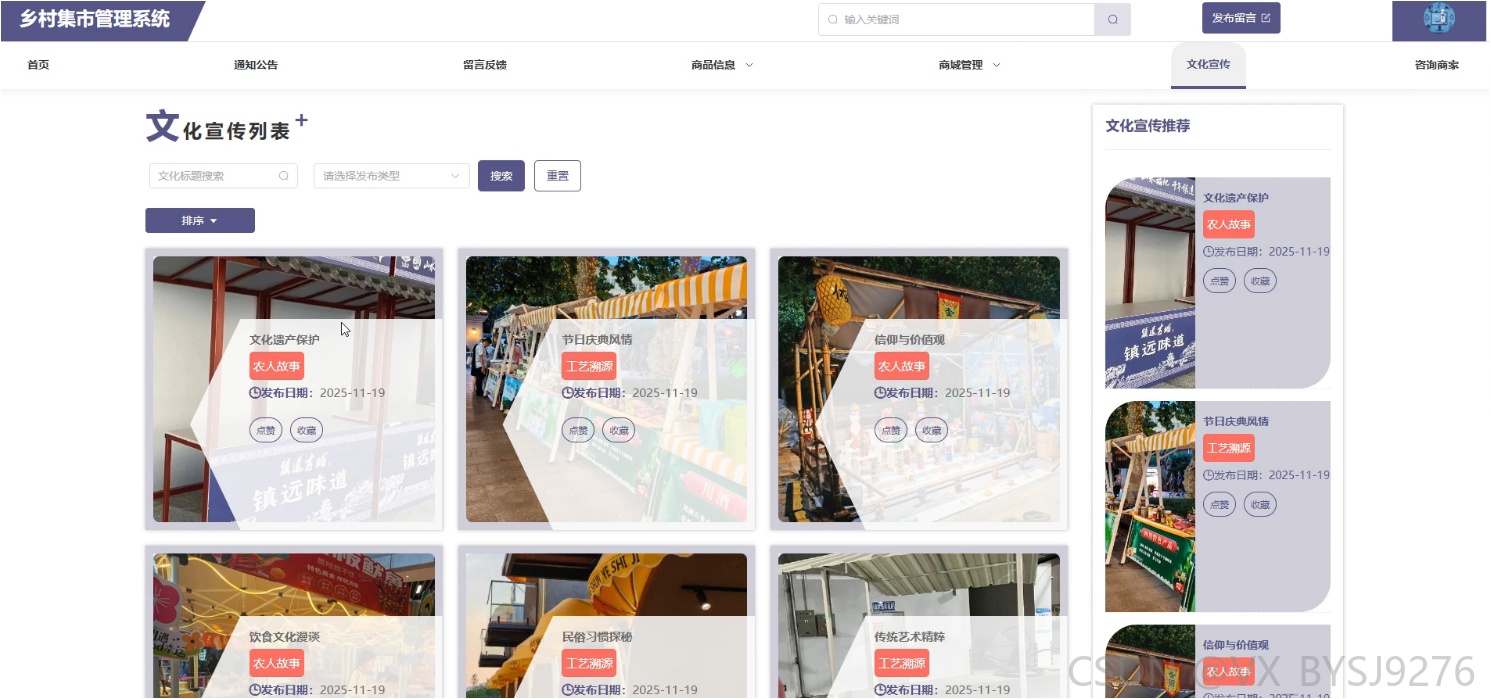
Task: Click the magnifier search button in header
Action: pos(1113,19)
